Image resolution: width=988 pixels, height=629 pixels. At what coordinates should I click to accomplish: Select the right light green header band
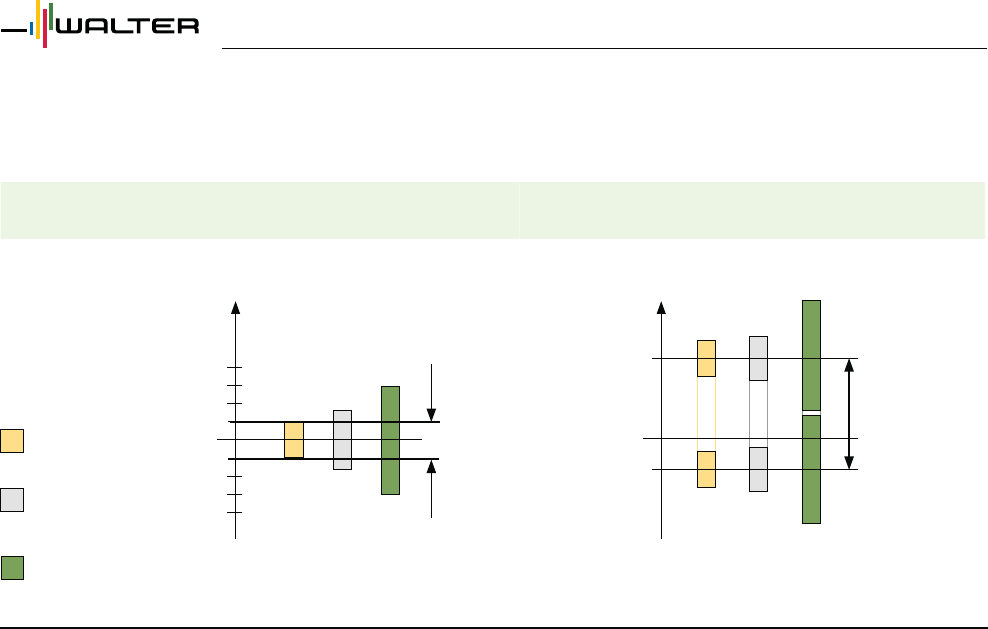click(x=752, y=210)
